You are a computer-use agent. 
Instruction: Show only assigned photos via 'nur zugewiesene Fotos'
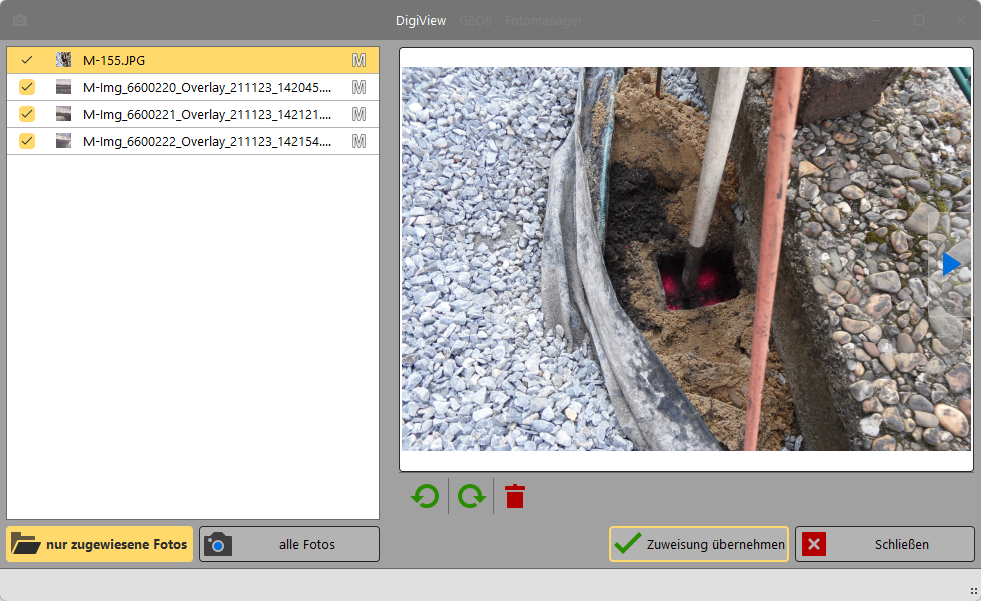[x=100, y=544]
